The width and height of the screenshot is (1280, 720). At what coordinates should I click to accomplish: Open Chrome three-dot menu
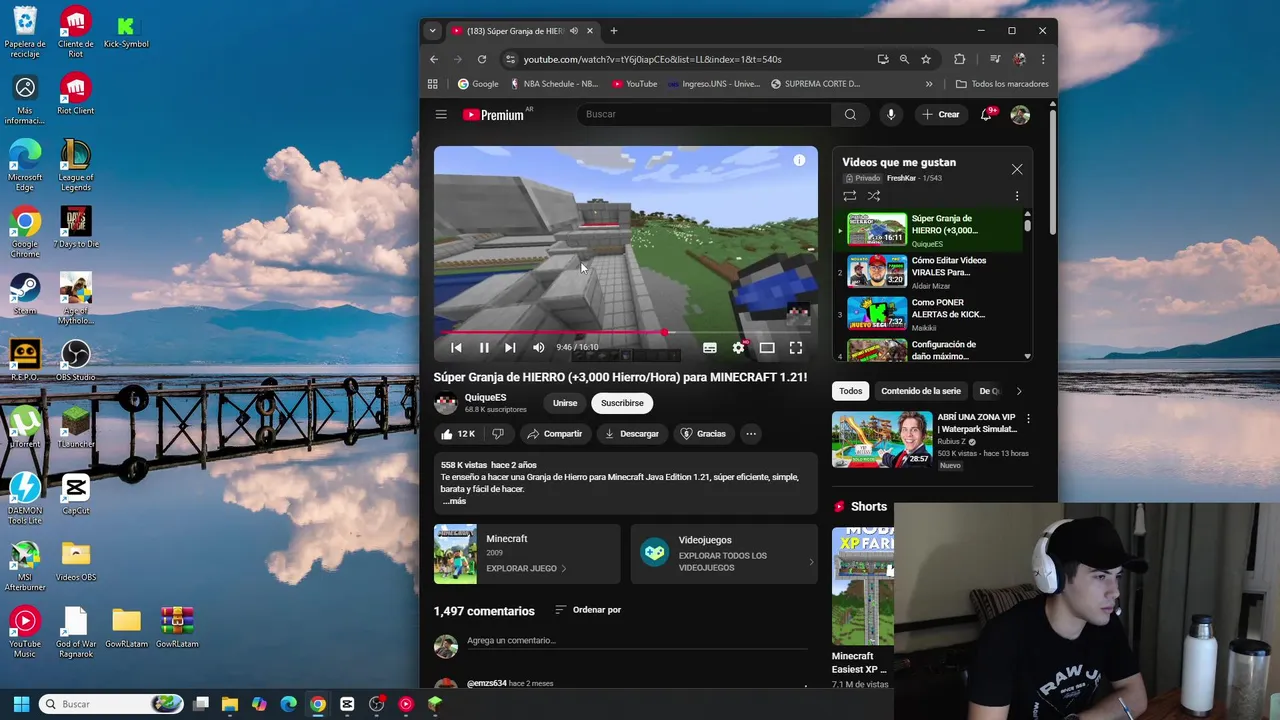pyautogui.click(x=1043, y=59)
